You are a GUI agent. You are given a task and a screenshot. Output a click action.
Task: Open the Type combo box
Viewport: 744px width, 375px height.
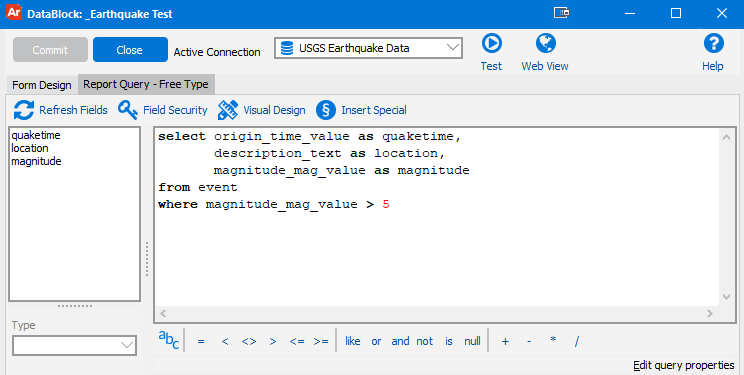click(x=74, y=345)
